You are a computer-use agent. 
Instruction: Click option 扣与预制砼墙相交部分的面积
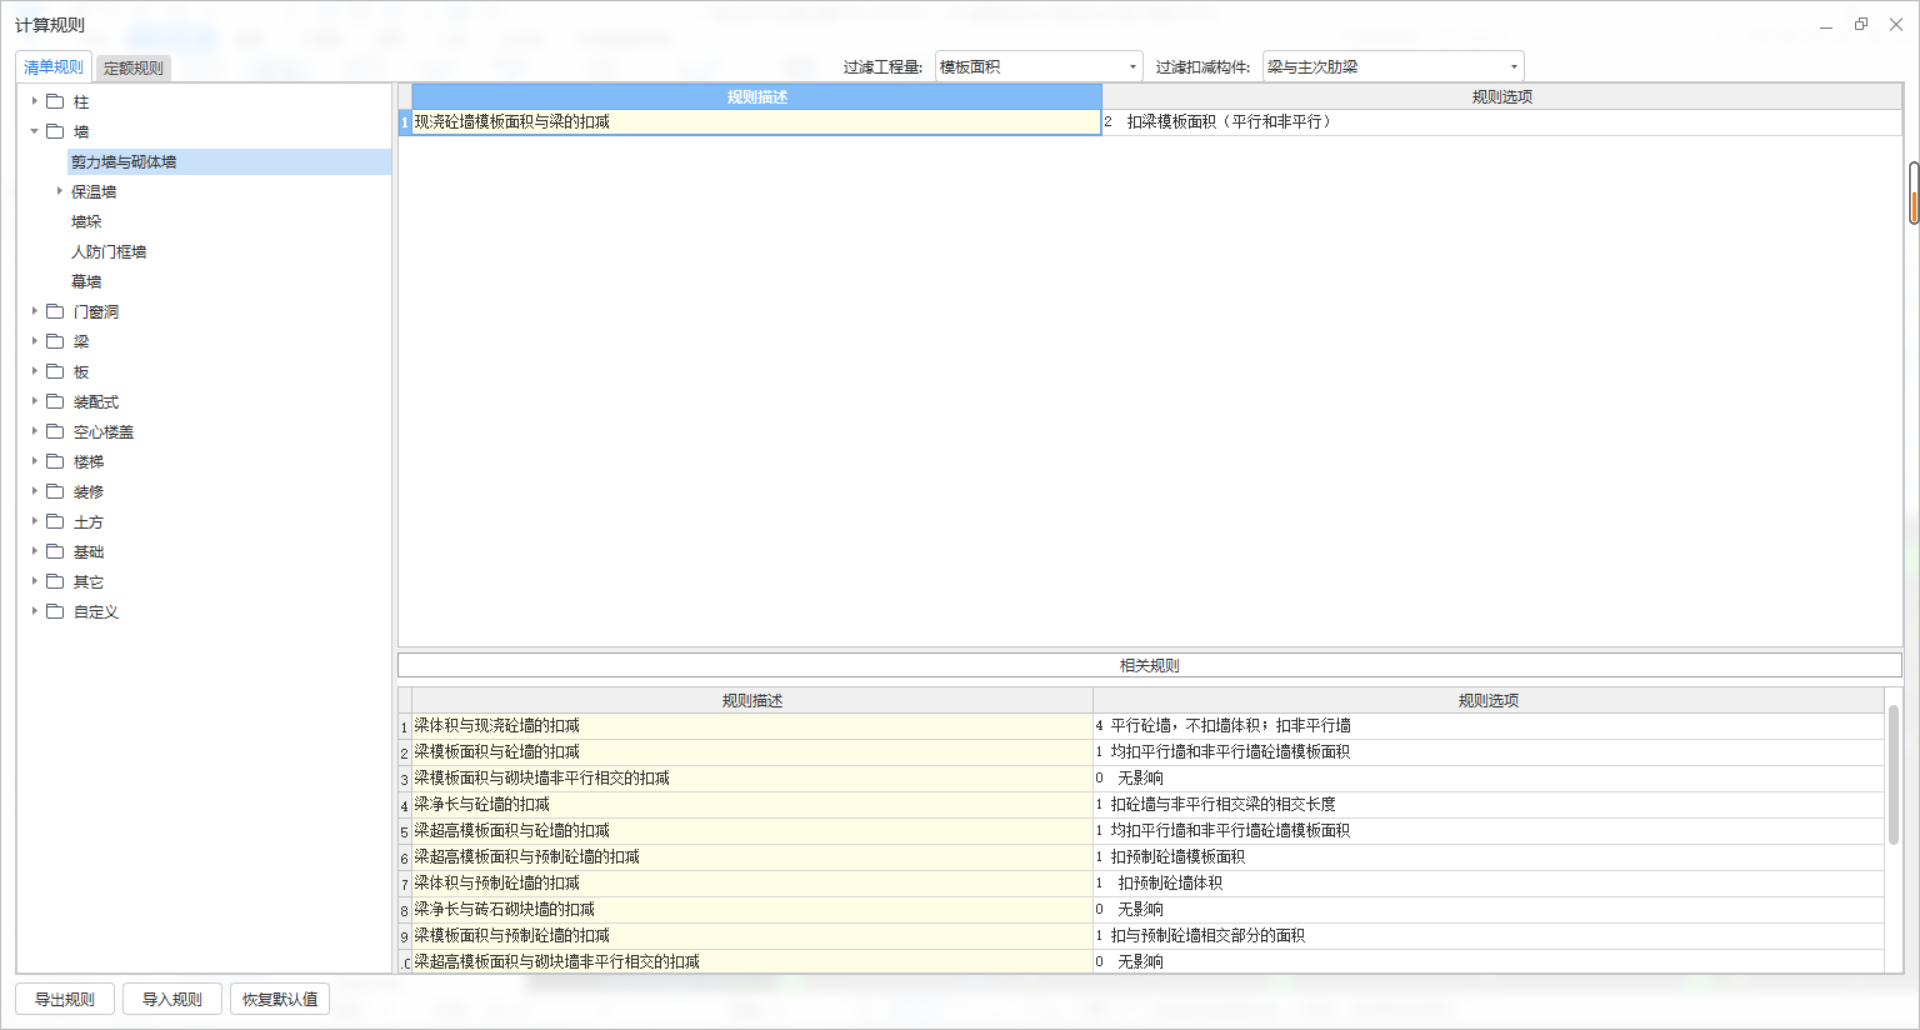(x=1488, y=936)
